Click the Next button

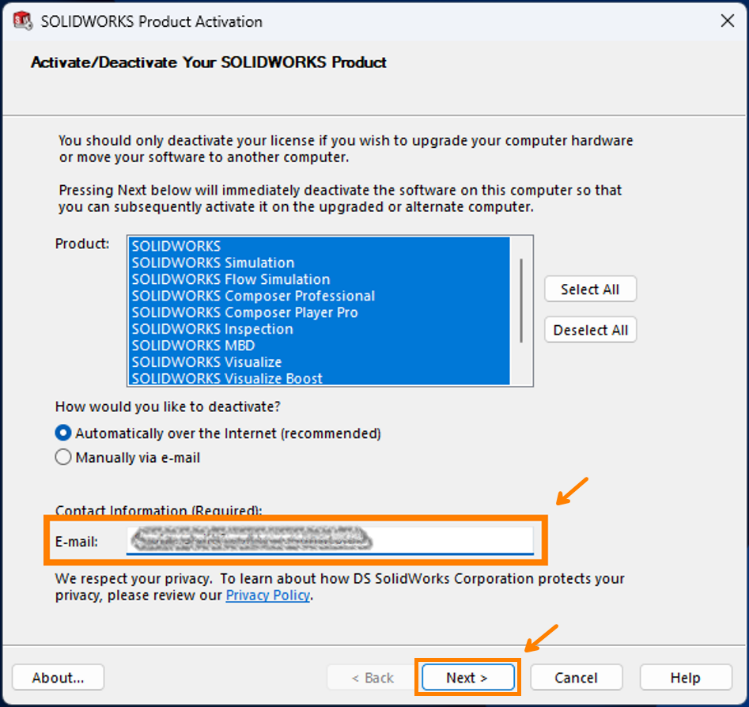(467, 677)
